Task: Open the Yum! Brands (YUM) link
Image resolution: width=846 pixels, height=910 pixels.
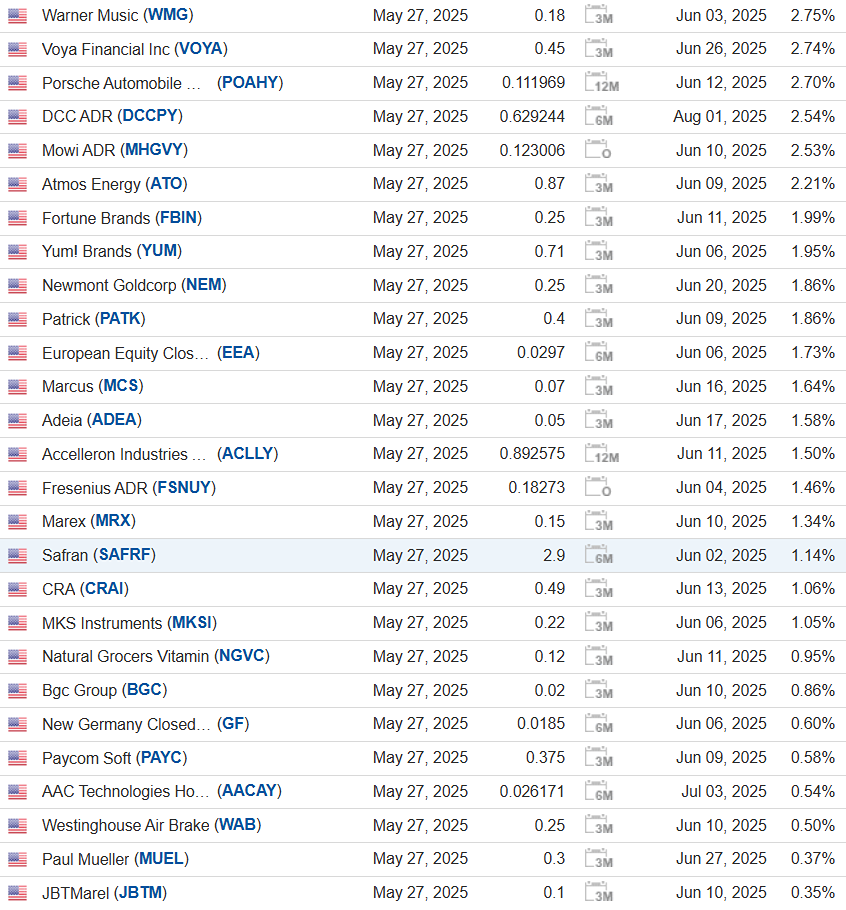Action: click(112, 251)
